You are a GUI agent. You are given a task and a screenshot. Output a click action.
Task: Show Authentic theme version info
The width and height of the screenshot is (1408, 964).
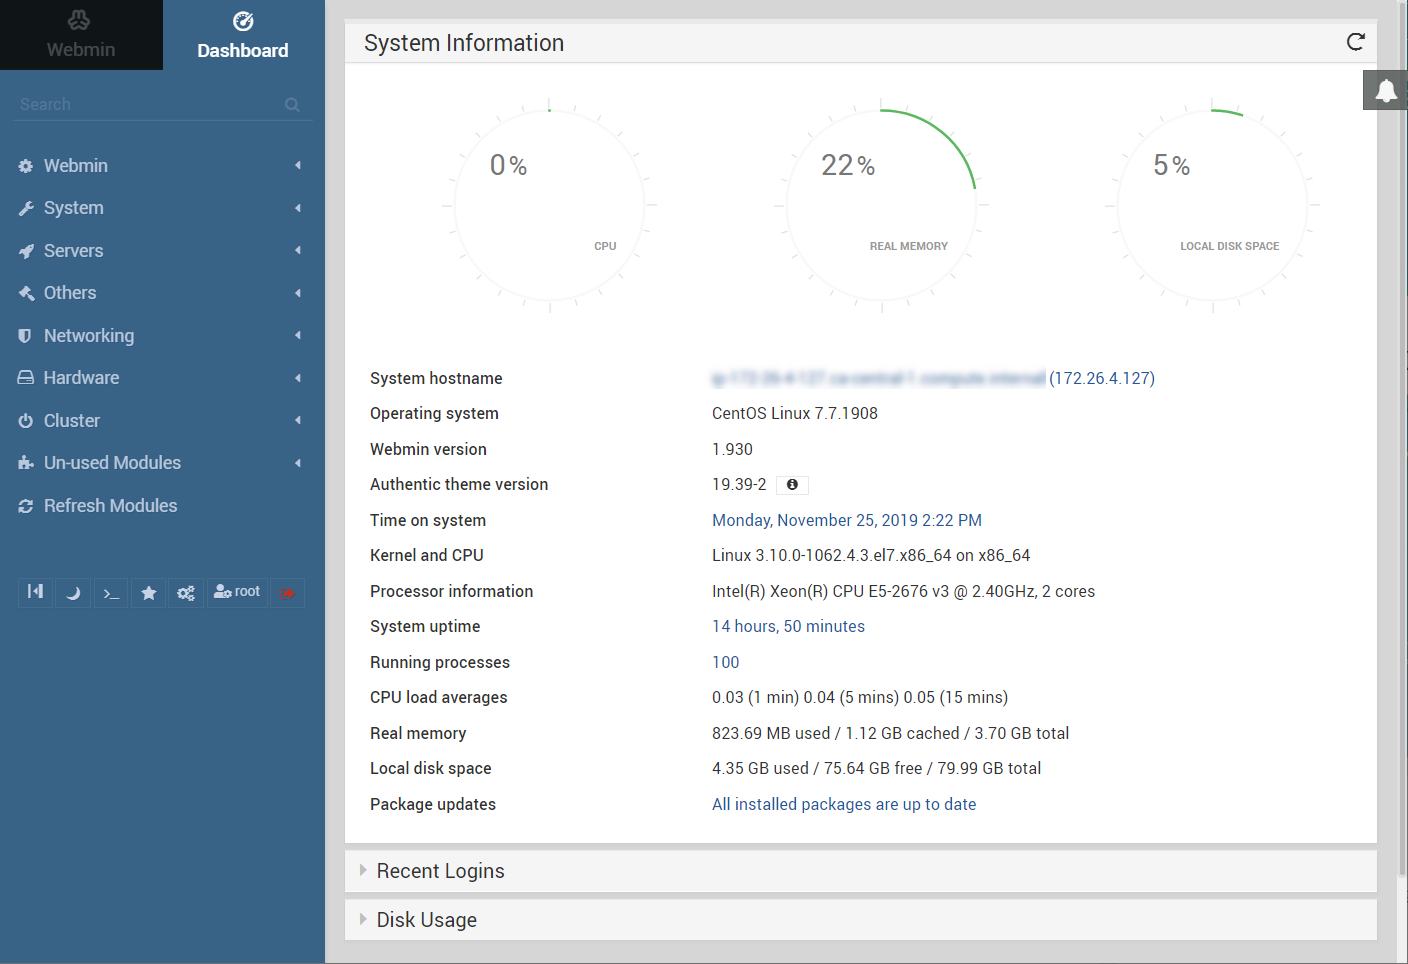(x=792, y=485)
